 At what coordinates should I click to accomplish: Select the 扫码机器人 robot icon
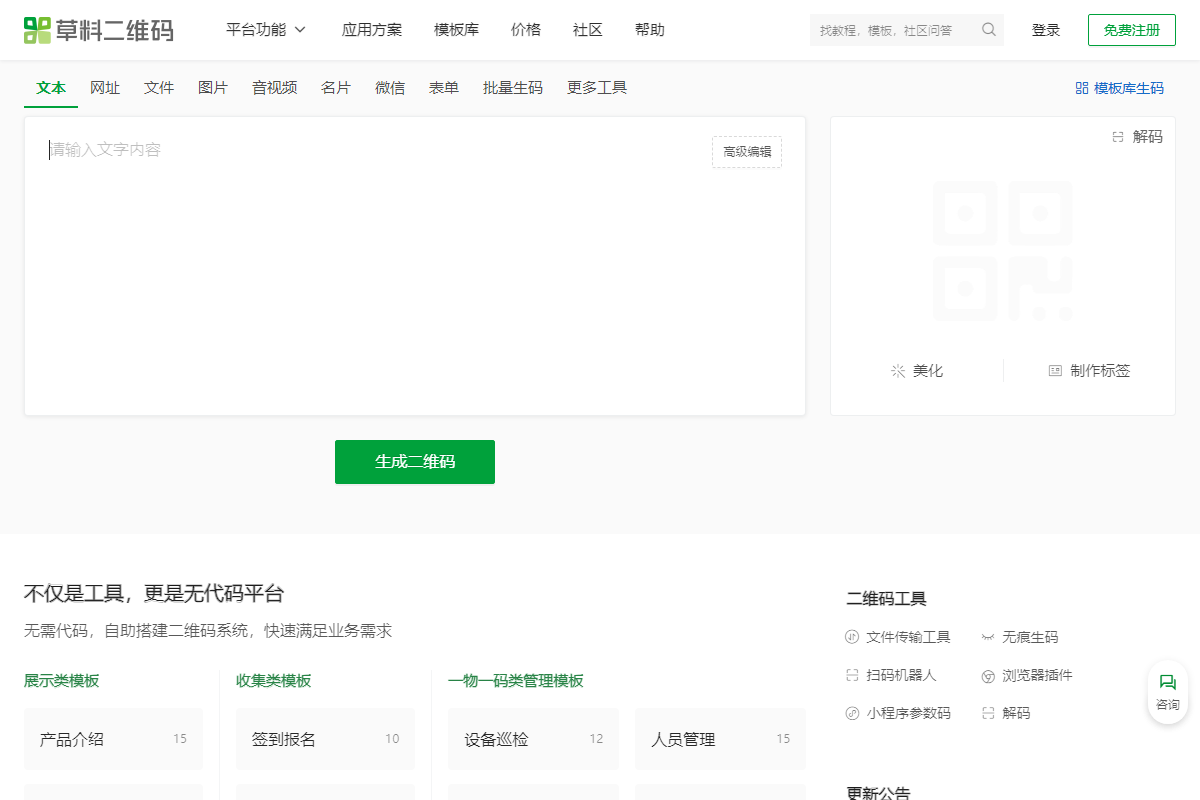(x=850, y=675)
